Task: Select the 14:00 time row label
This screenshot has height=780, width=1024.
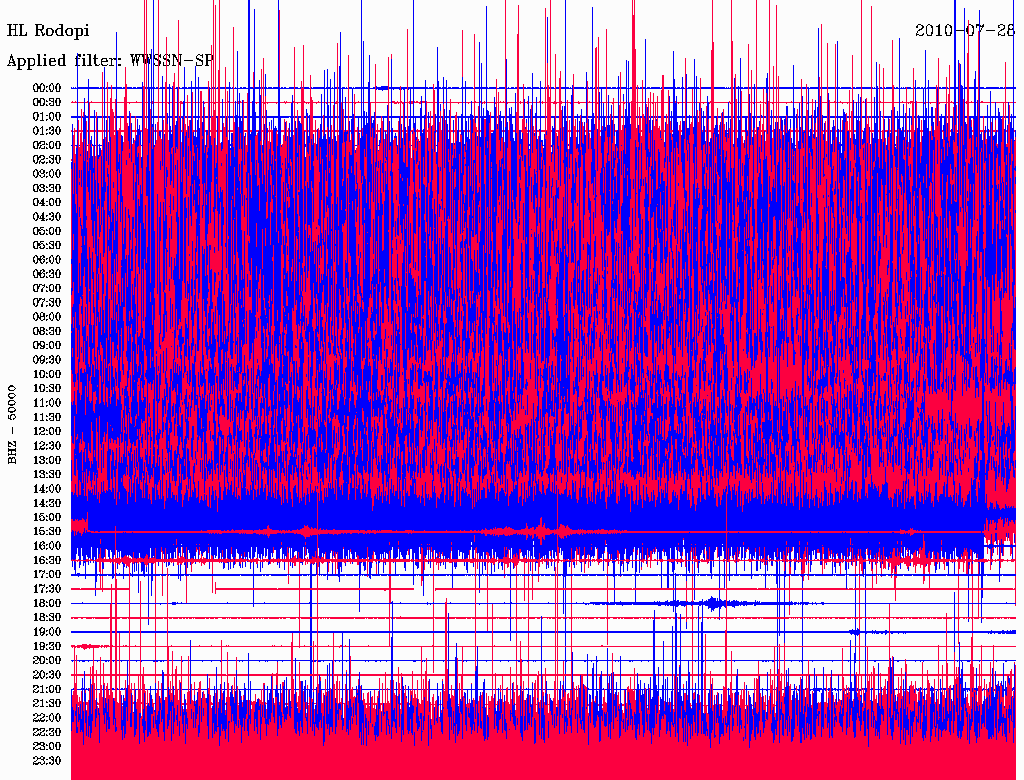Action: pos(47,489)
